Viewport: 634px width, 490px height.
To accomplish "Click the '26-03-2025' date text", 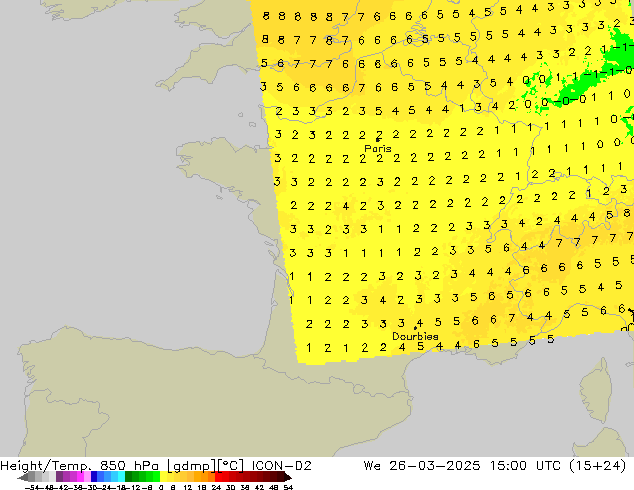I will (435, 466).
